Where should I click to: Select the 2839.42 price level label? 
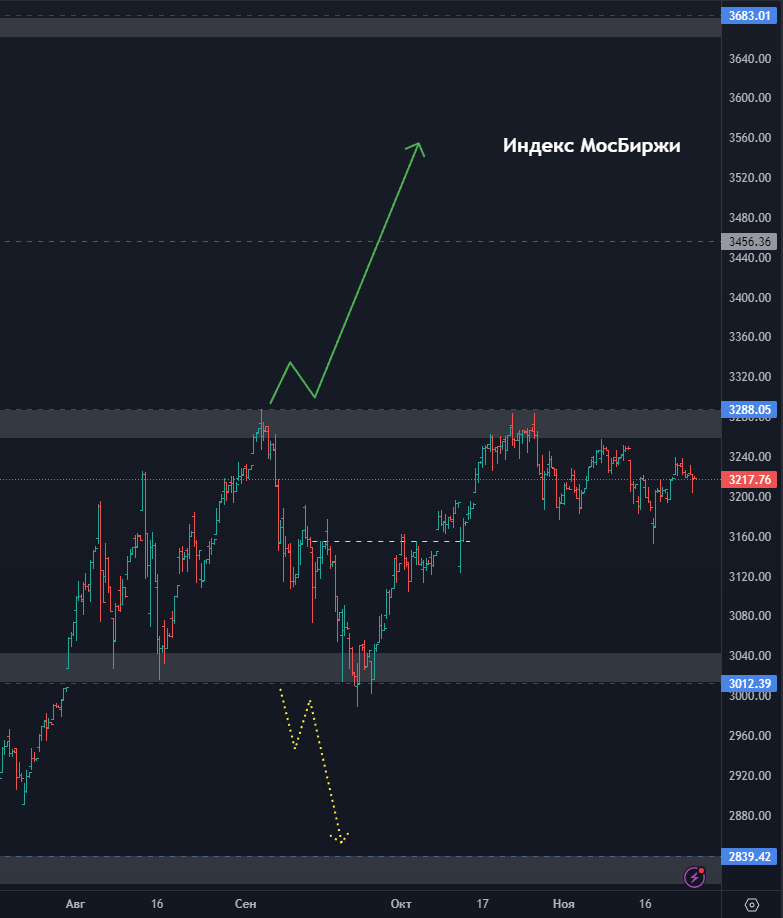[749, 857]
